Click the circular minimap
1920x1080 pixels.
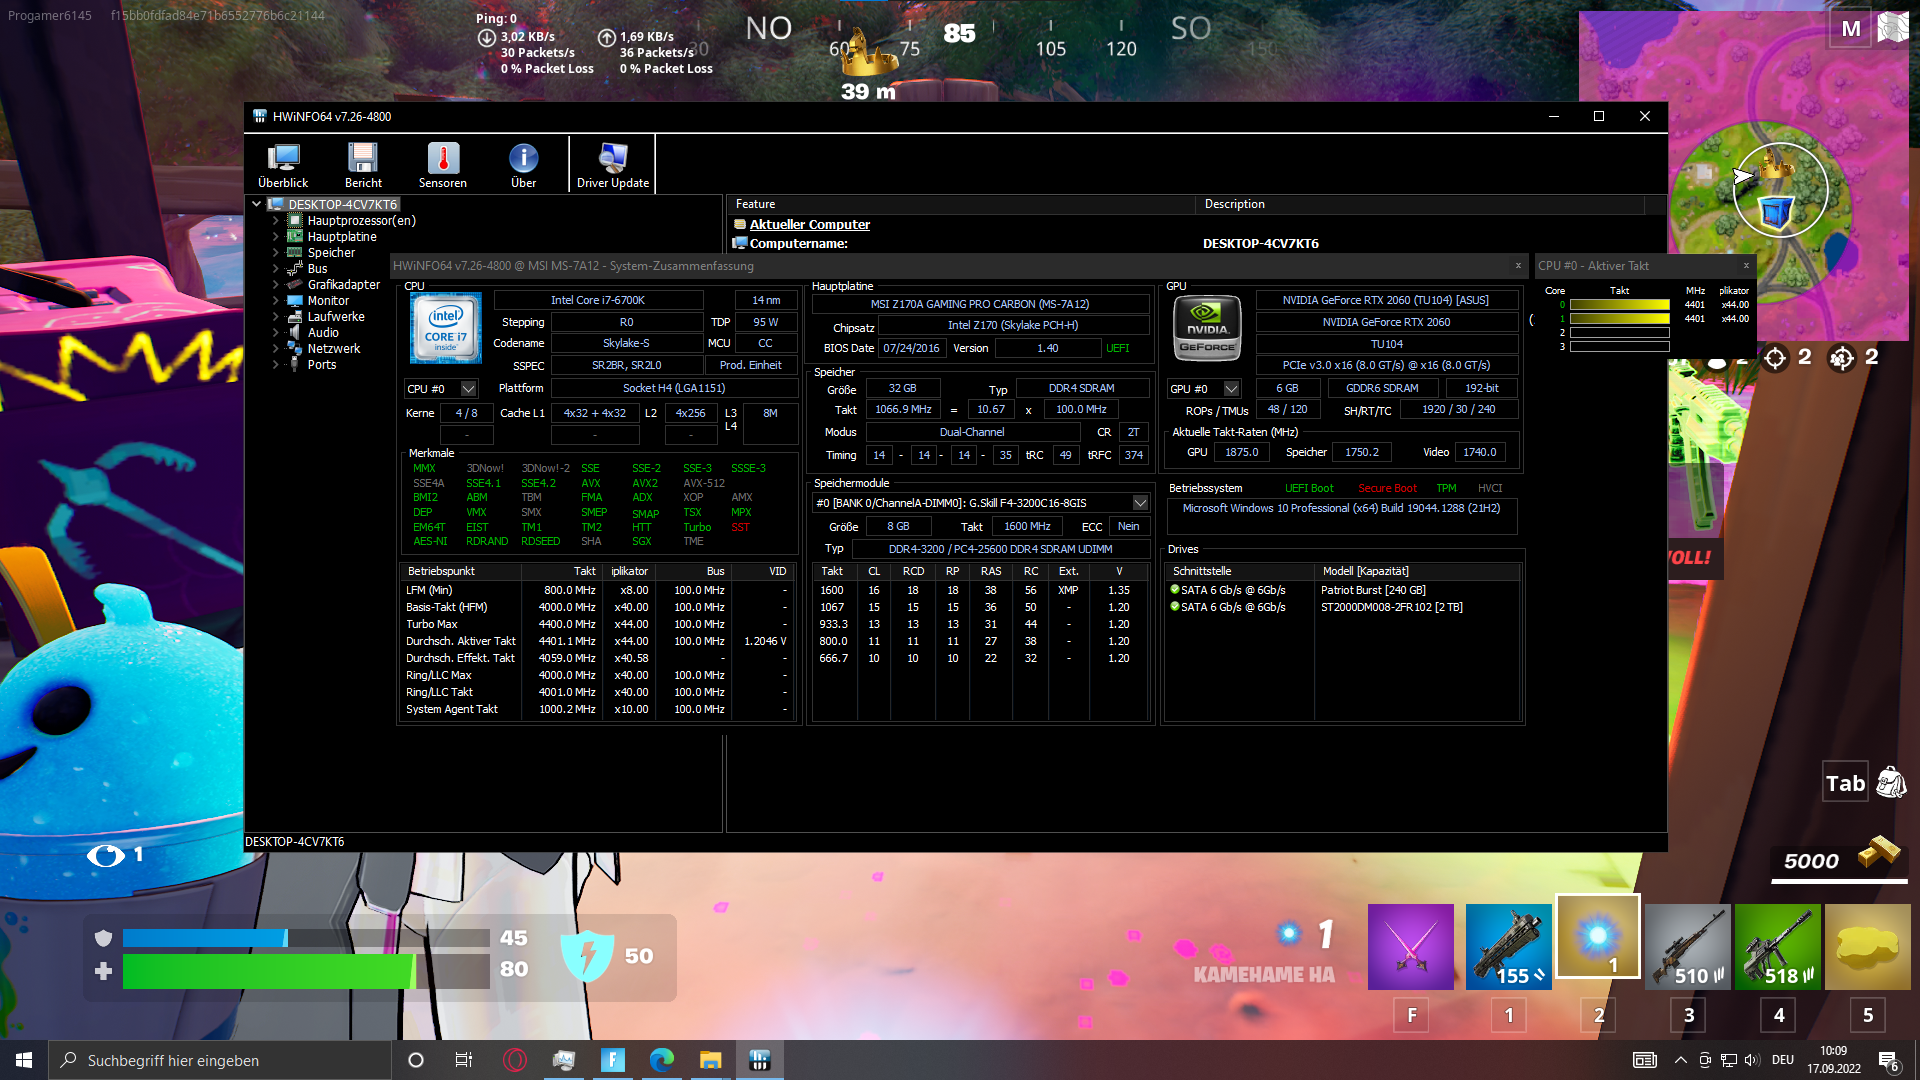1780,190
